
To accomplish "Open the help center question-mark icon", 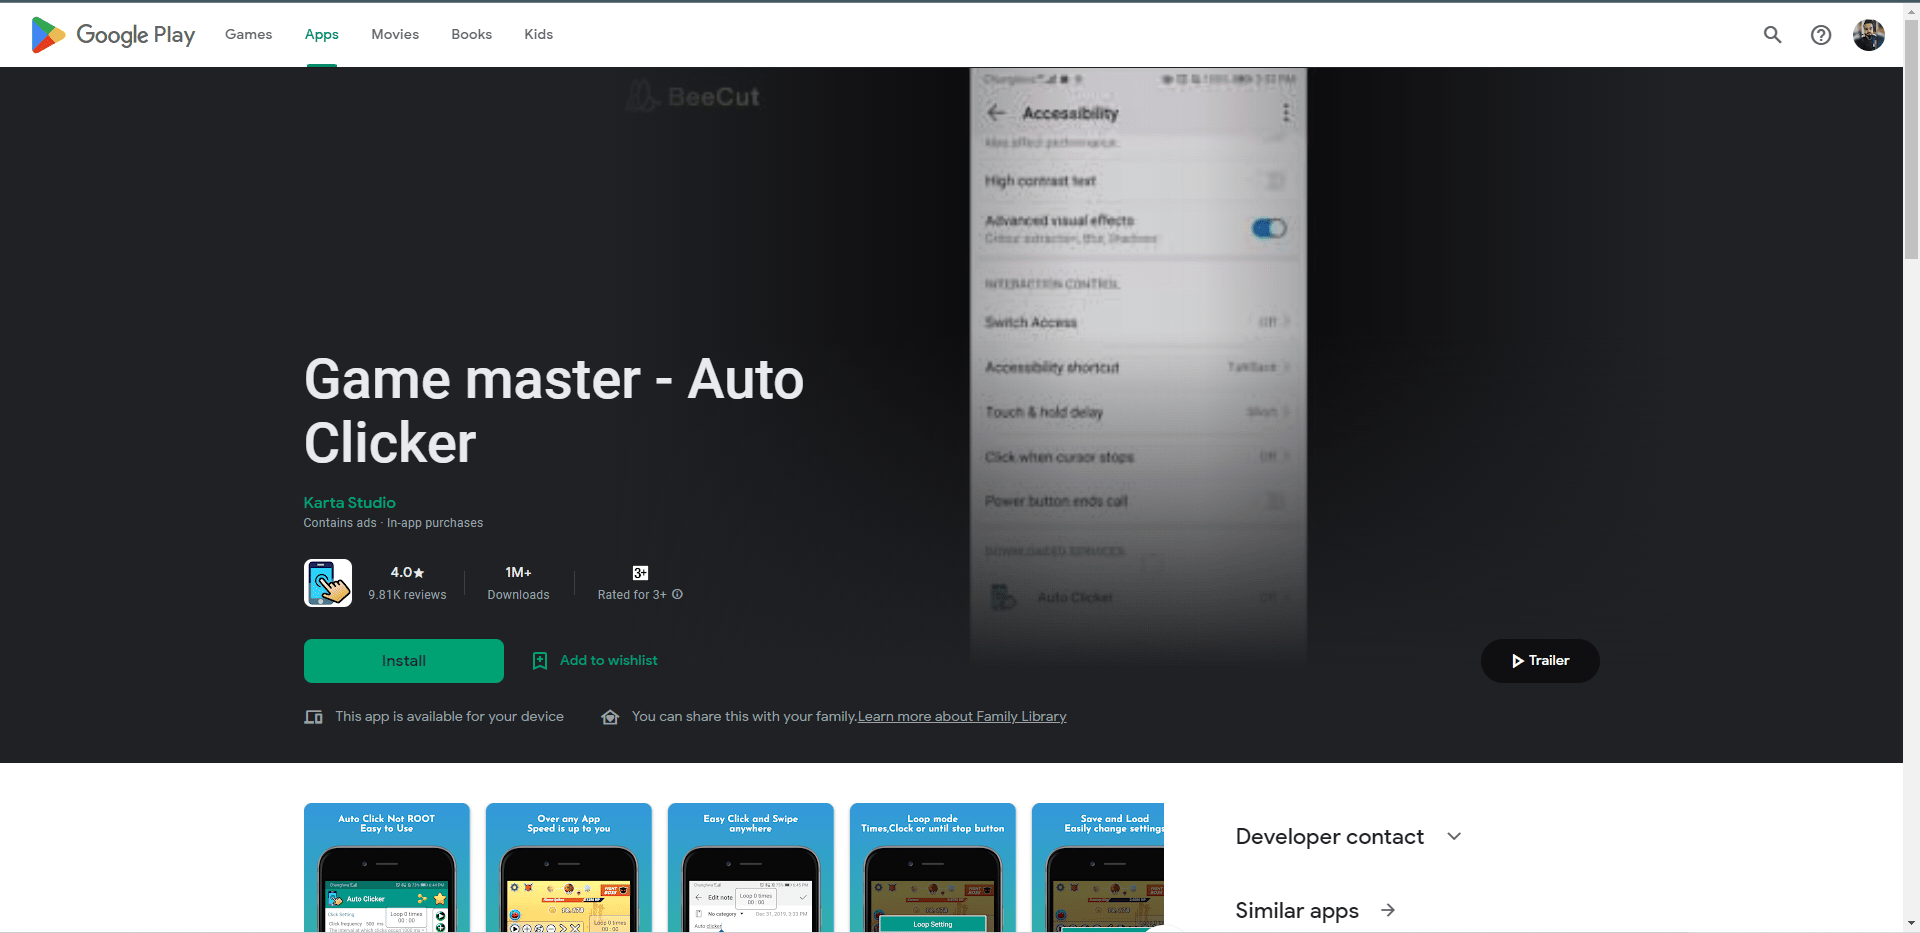I will (1821, 35).
